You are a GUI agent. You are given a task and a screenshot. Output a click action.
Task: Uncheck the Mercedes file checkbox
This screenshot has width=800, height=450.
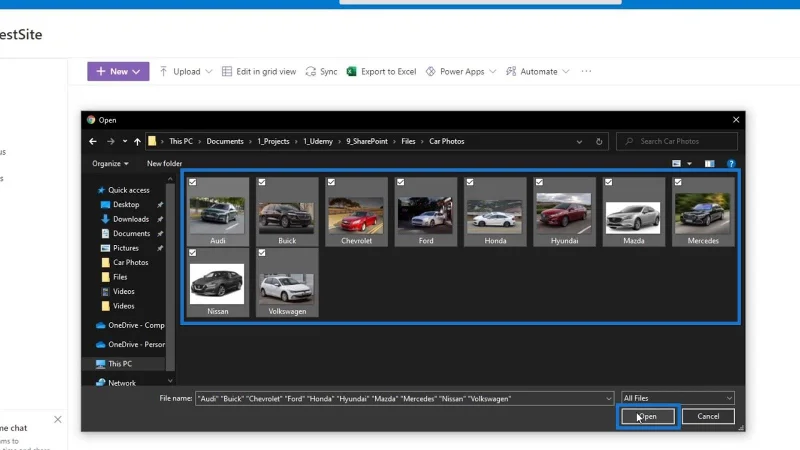point(678,182)
